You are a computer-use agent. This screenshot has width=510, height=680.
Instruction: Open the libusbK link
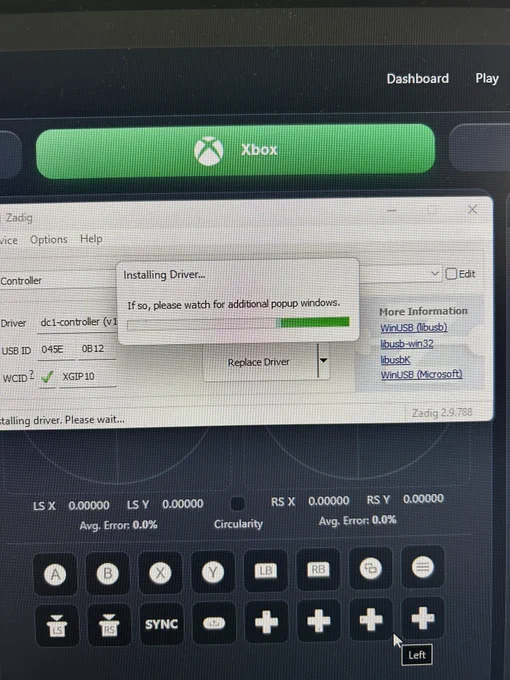pos(395,360)
